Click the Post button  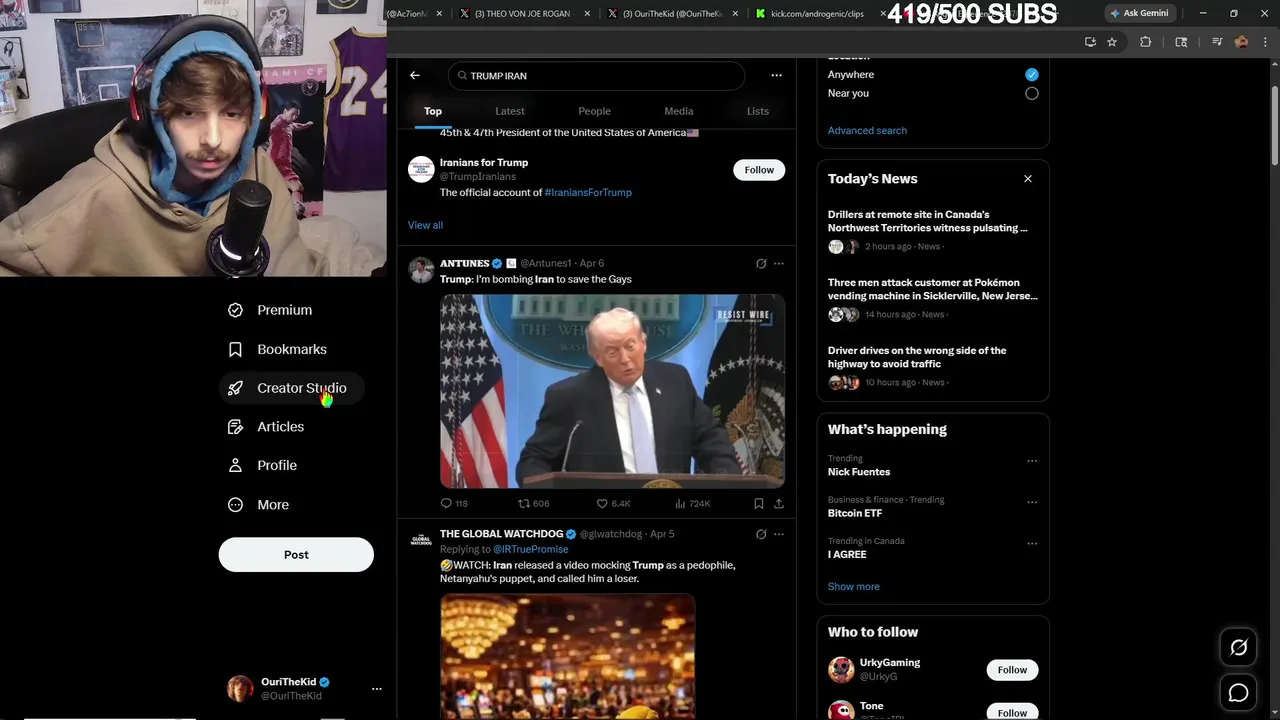tap(296, 555)
